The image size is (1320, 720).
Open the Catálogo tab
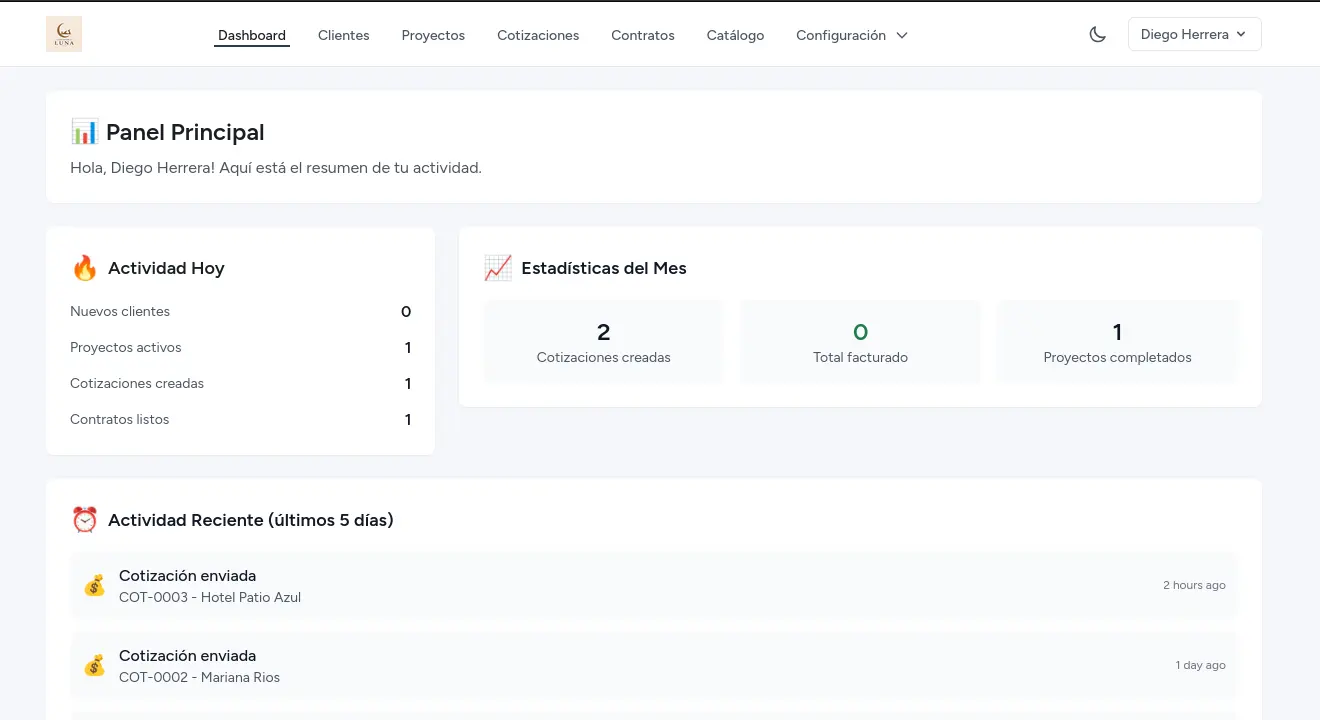pos(735,35)
